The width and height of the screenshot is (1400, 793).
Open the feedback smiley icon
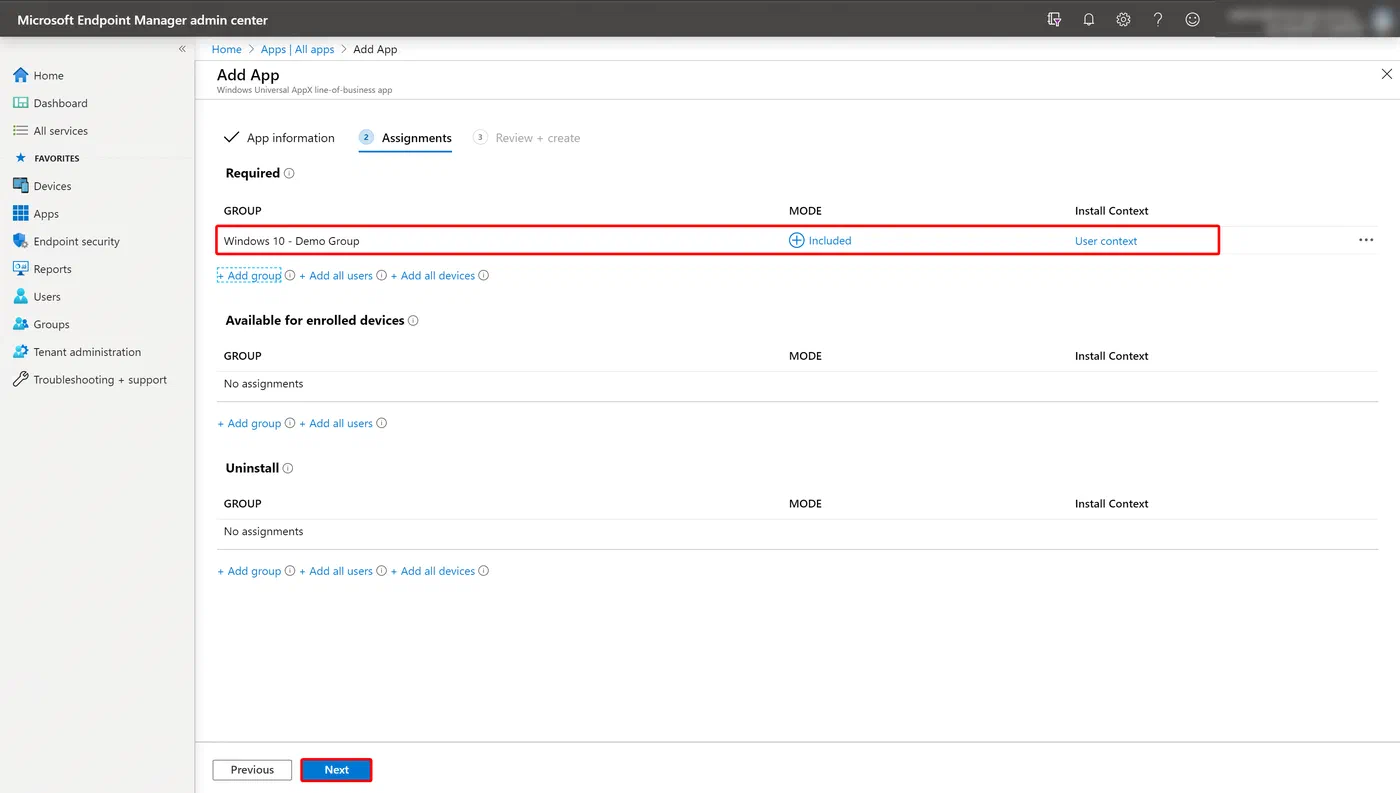pyautogui.click(x=1192, y=19)
